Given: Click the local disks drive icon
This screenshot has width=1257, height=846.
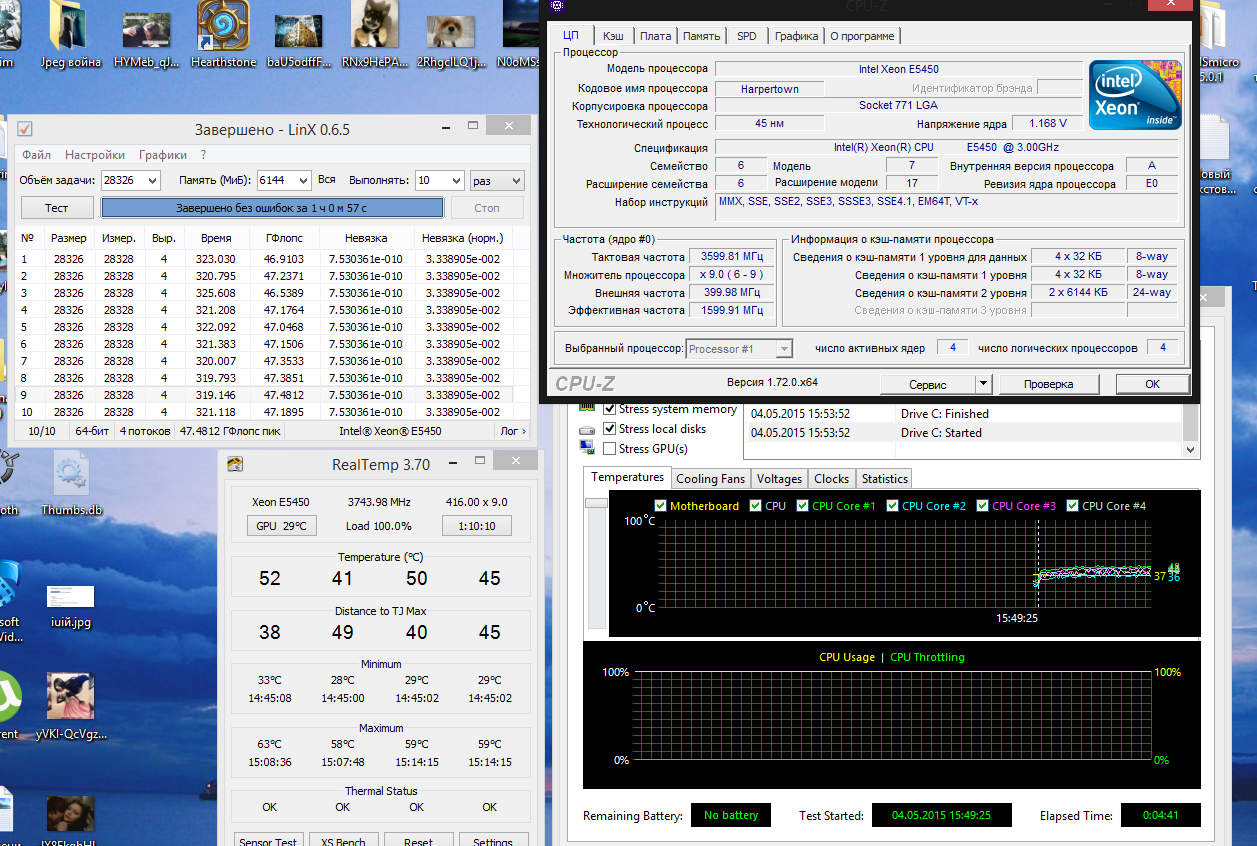Looking at the screenshot, I should [x=587, y=430].
